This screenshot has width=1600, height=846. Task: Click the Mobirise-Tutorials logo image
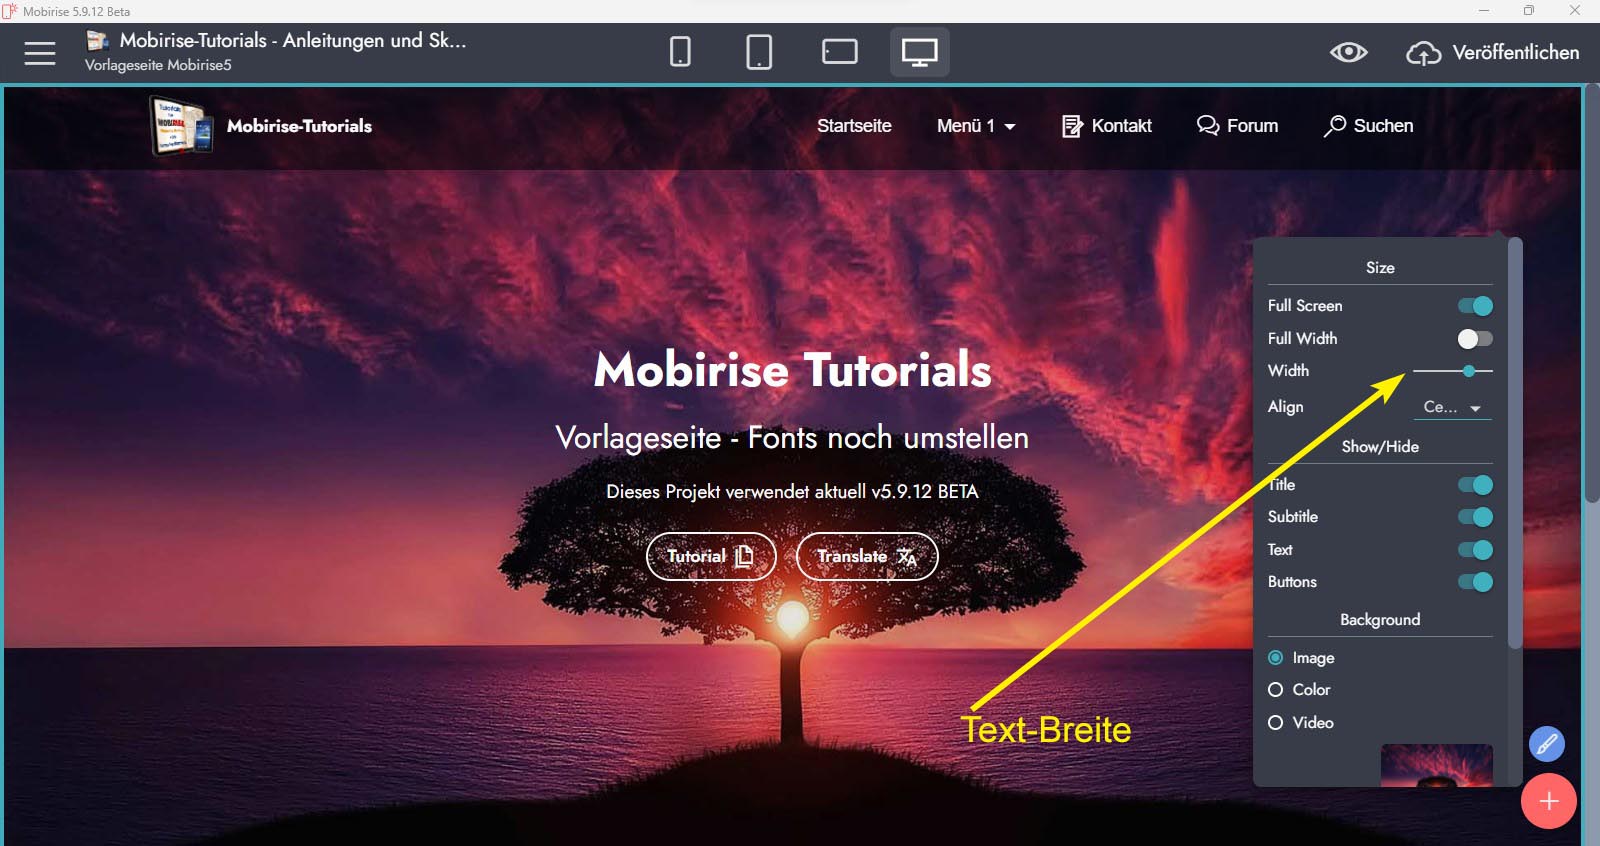181,125
